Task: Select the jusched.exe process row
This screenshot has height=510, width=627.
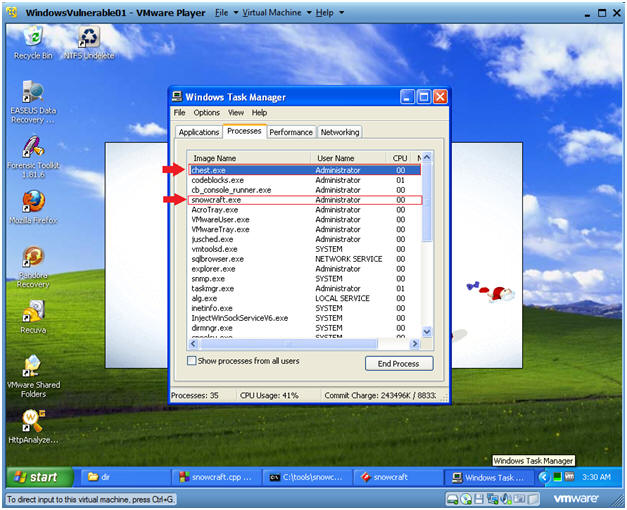Action: pos(305,239)
